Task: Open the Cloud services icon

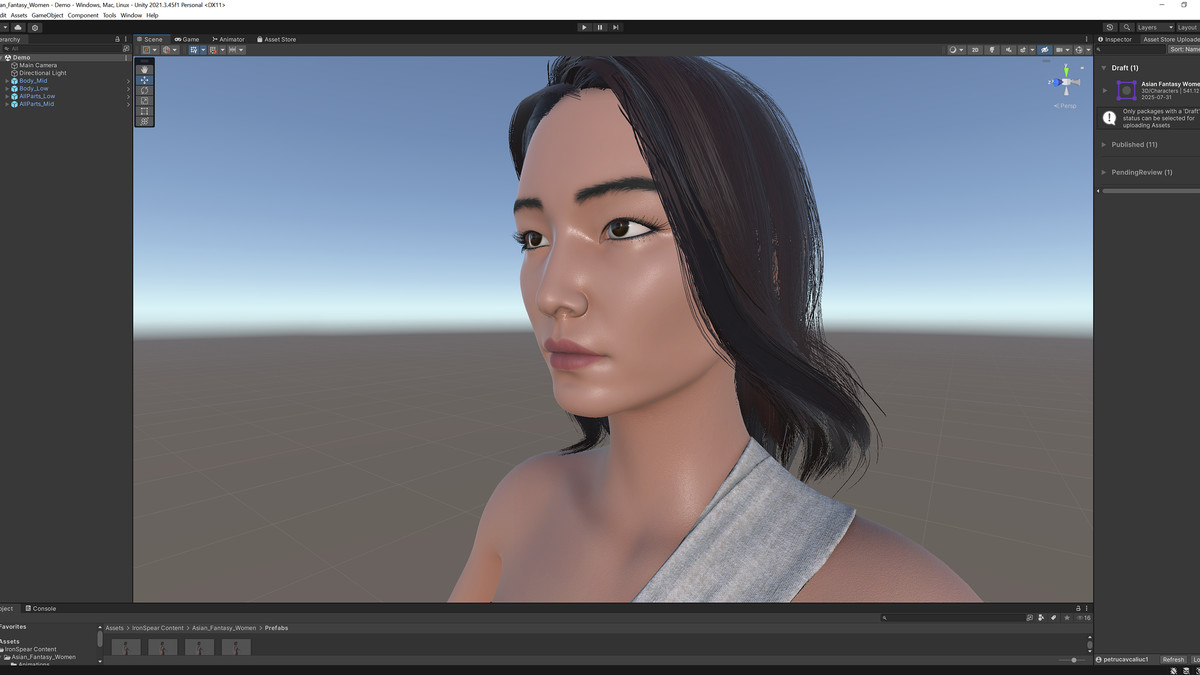Action: [18, 27]
